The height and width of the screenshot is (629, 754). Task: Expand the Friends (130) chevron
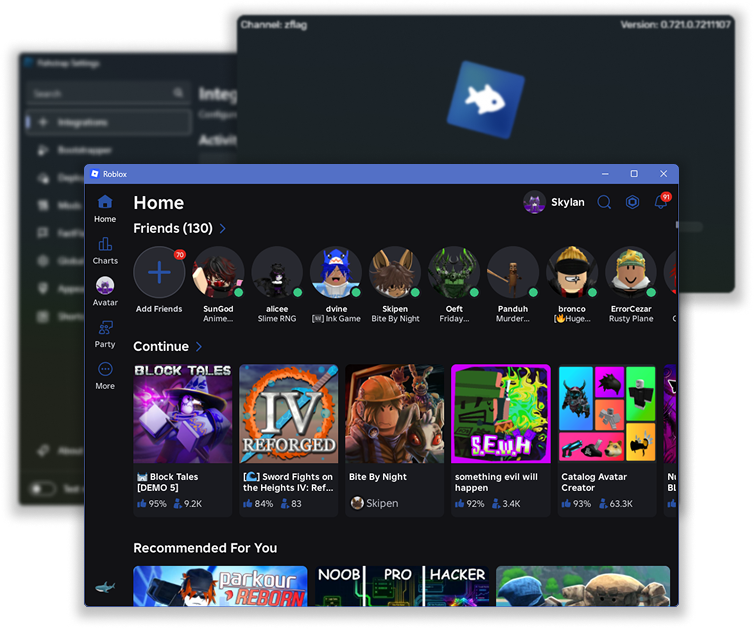pos(223,228)
